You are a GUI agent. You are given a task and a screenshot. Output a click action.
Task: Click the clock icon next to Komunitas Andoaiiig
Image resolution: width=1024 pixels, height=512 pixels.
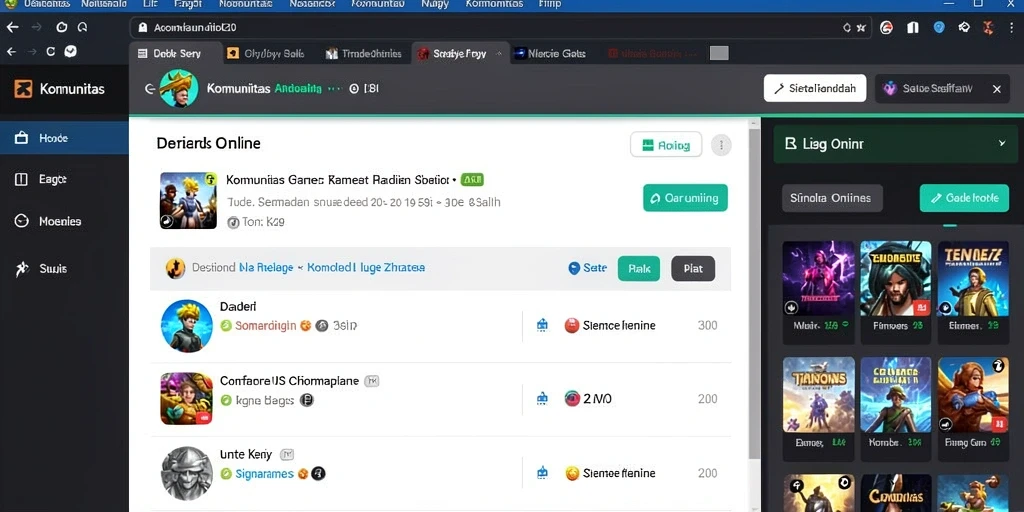[x=354, y=88]
